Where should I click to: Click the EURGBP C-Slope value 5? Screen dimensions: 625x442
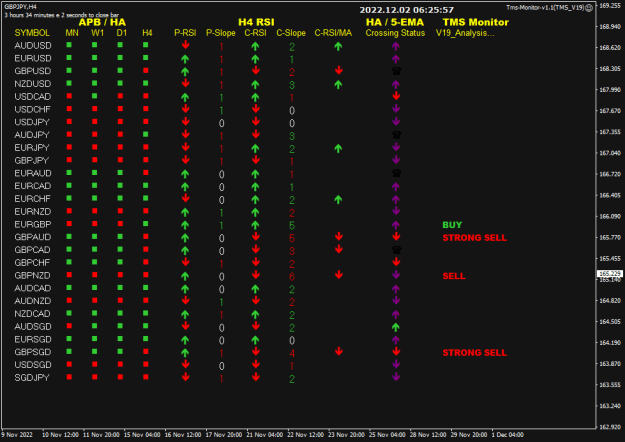(292, 225)
